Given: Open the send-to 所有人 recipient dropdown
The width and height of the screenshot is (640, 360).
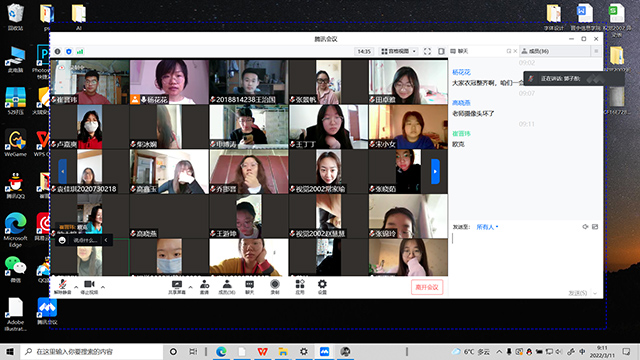Looking at the screenshot, I should tap(487, 227).
